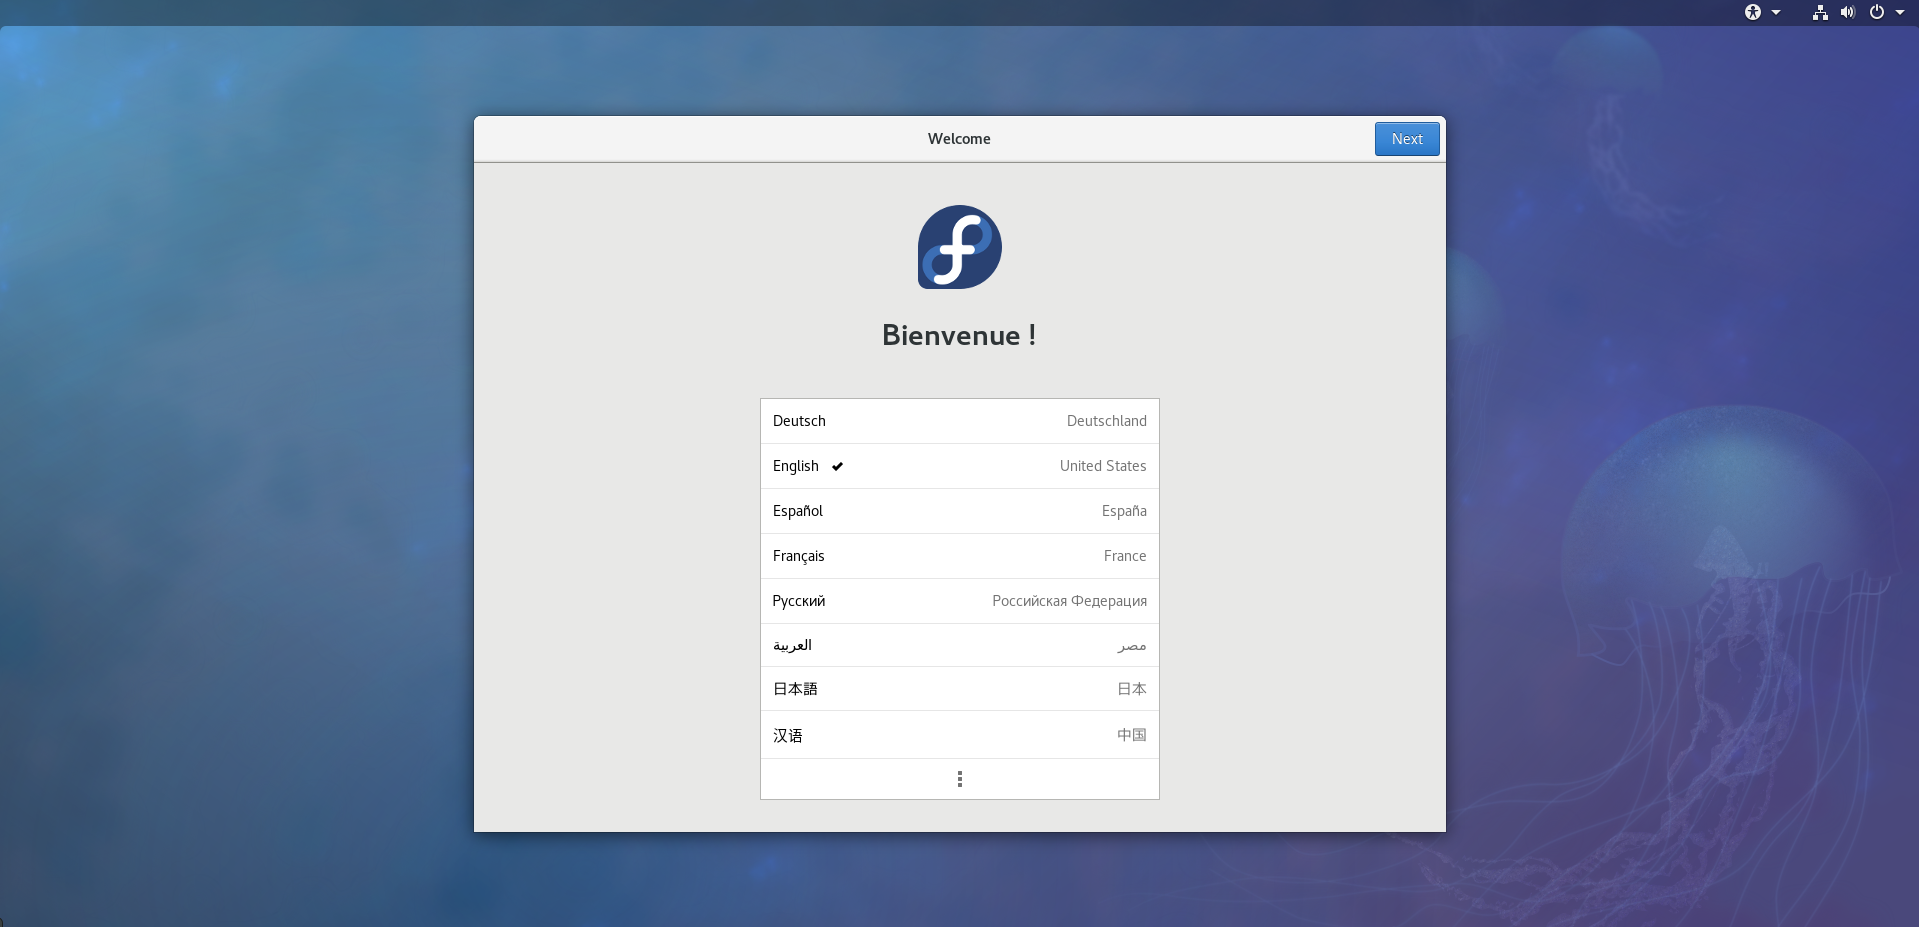Select Français language row
This screenshot has width=1919, height=927.
[960, 556]
